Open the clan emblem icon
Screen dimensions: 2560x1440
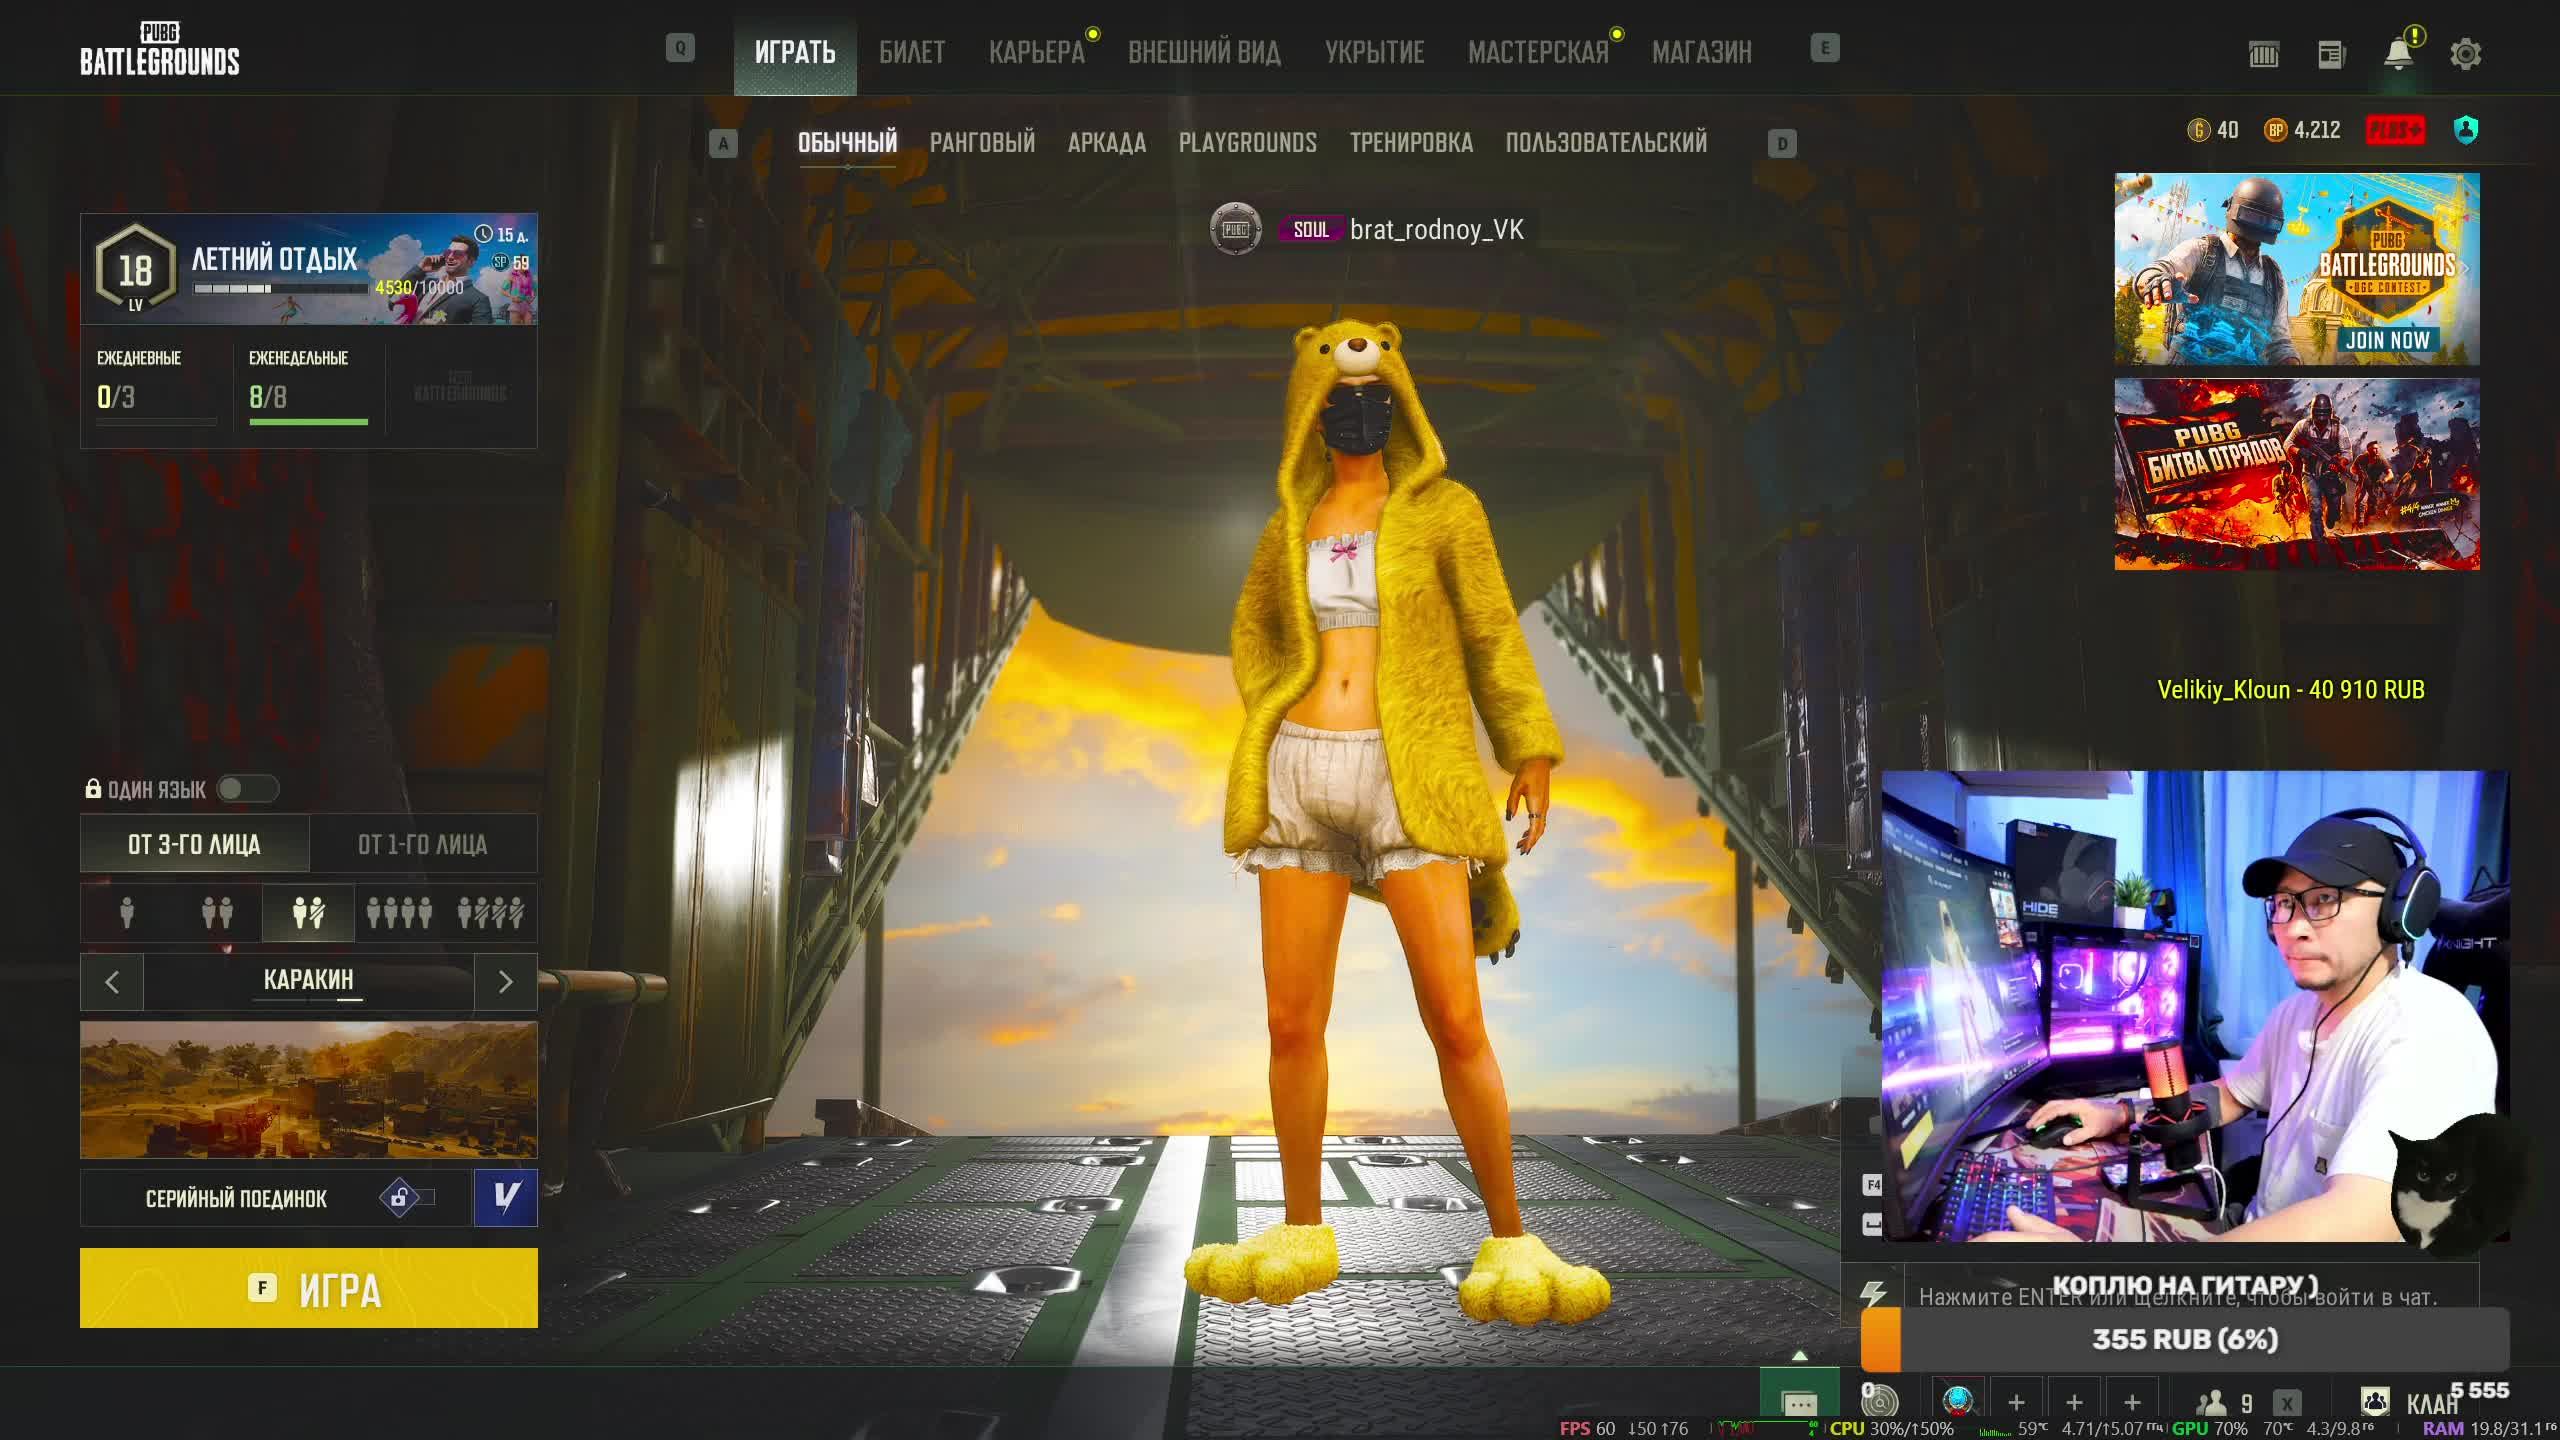point(2375,1402)
